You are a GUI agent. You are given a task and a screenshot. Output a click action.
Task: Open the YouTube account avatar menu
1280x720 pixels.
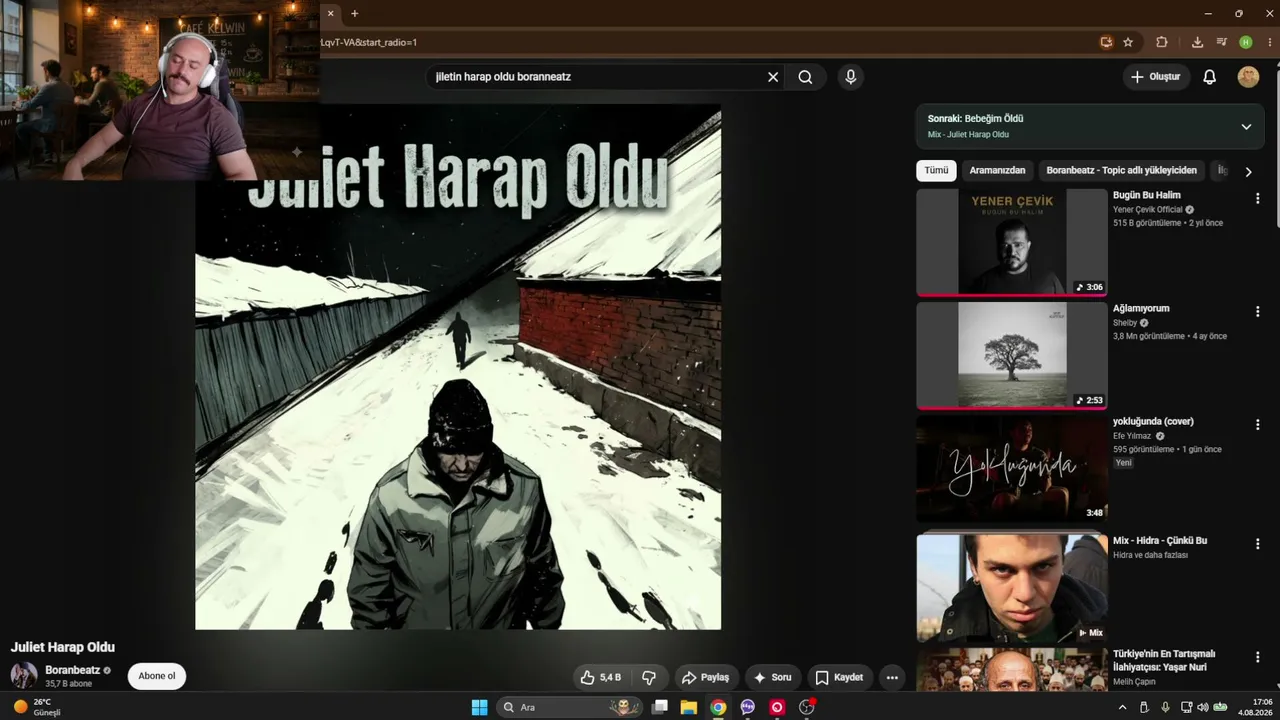point(1248,77)
